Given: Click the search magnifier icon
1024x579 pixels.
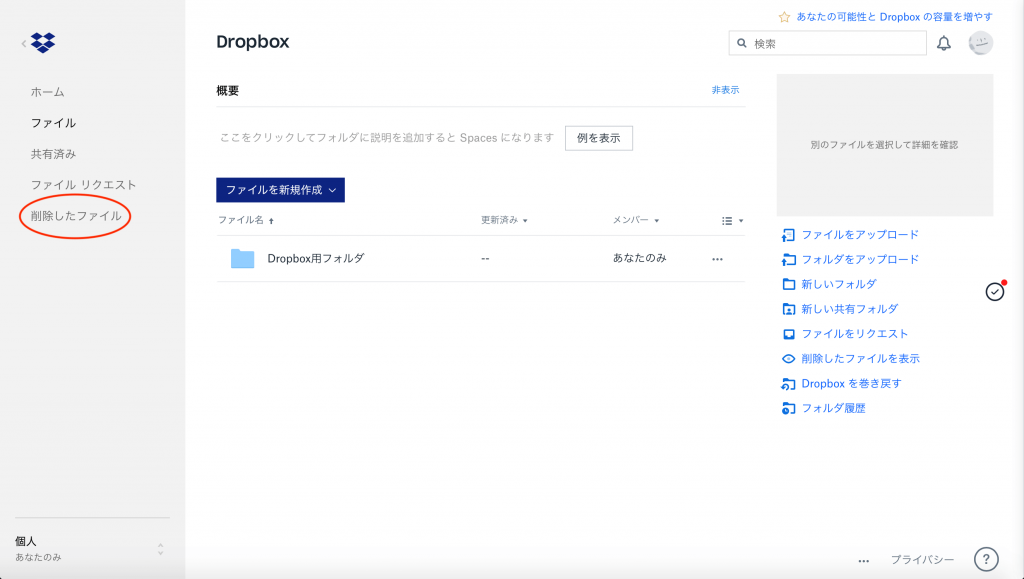Looking at the screenshot, I should (x=742, y=43).
